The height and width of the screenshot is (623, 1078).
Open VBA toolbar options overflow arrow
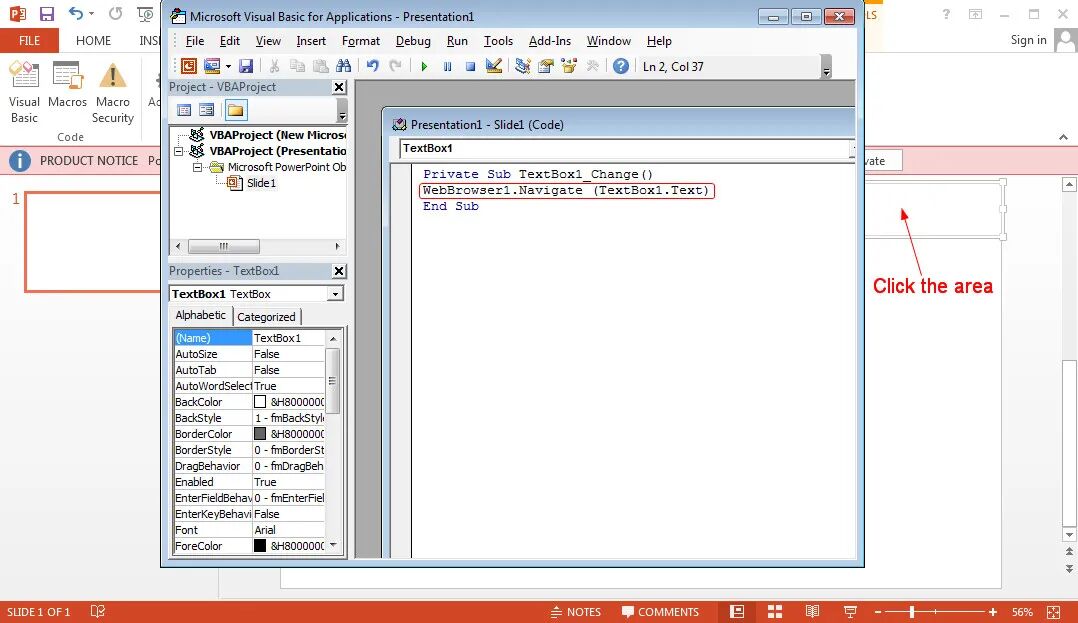pyautogui.click(x=826, y=67)
